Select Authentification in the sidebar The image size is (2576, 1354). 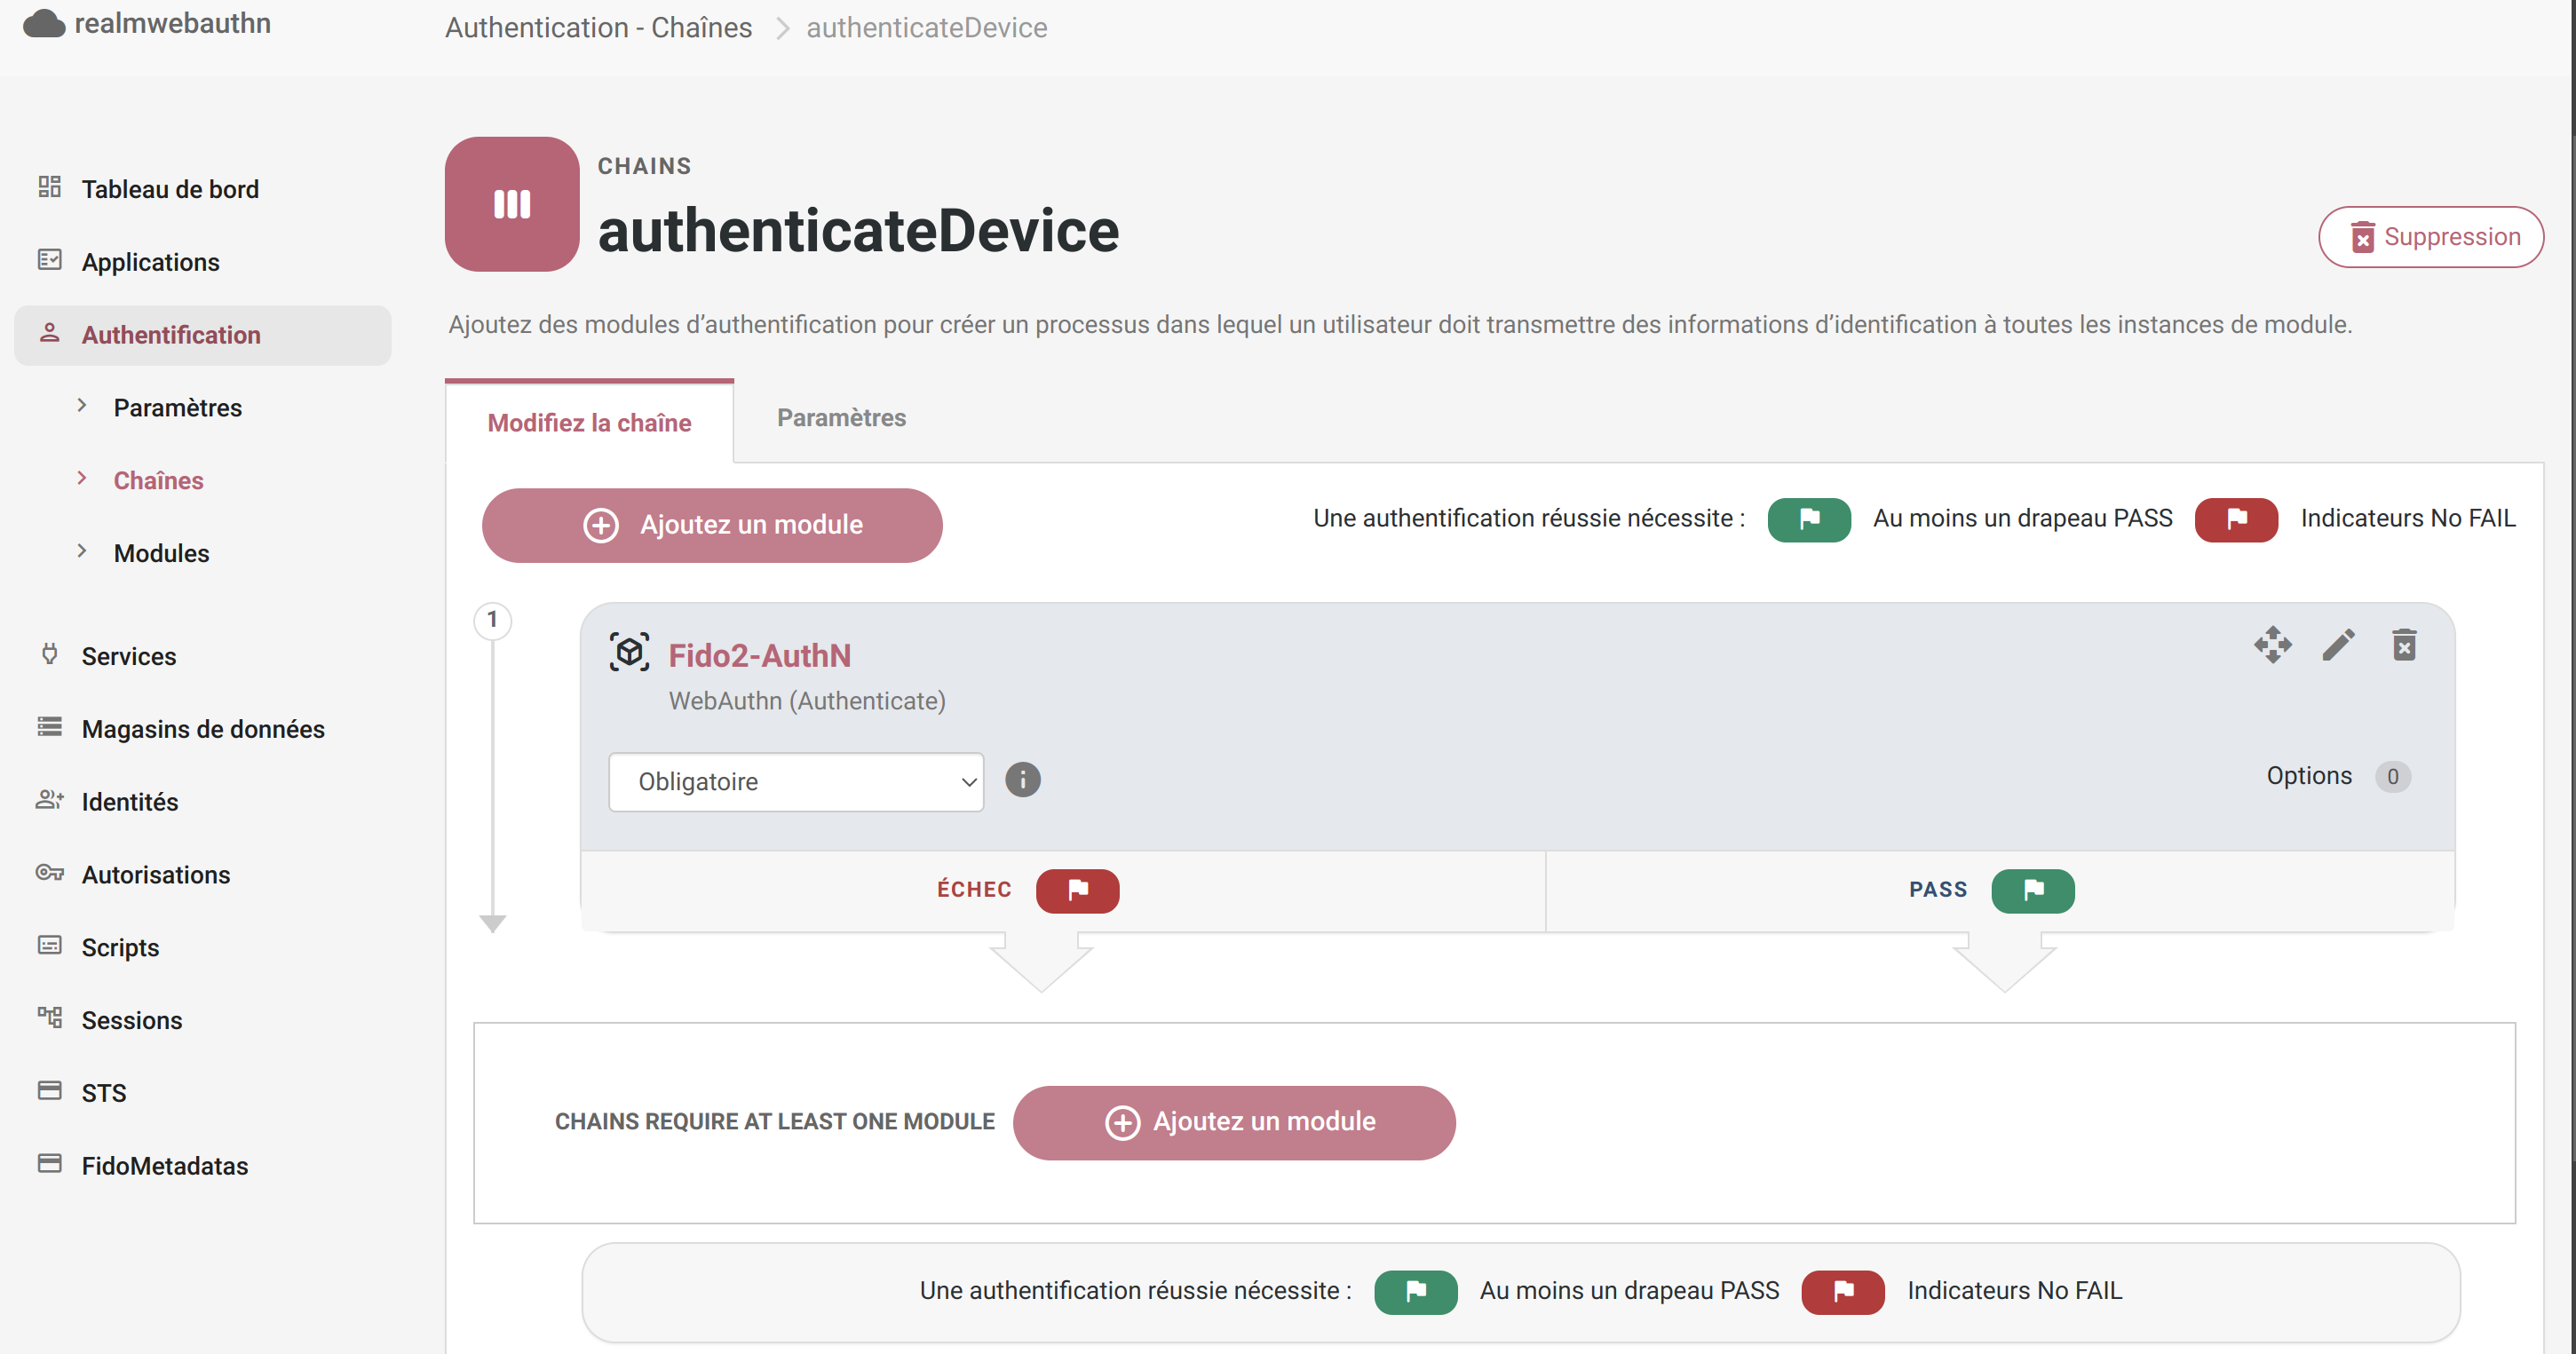tap(203, 335)
